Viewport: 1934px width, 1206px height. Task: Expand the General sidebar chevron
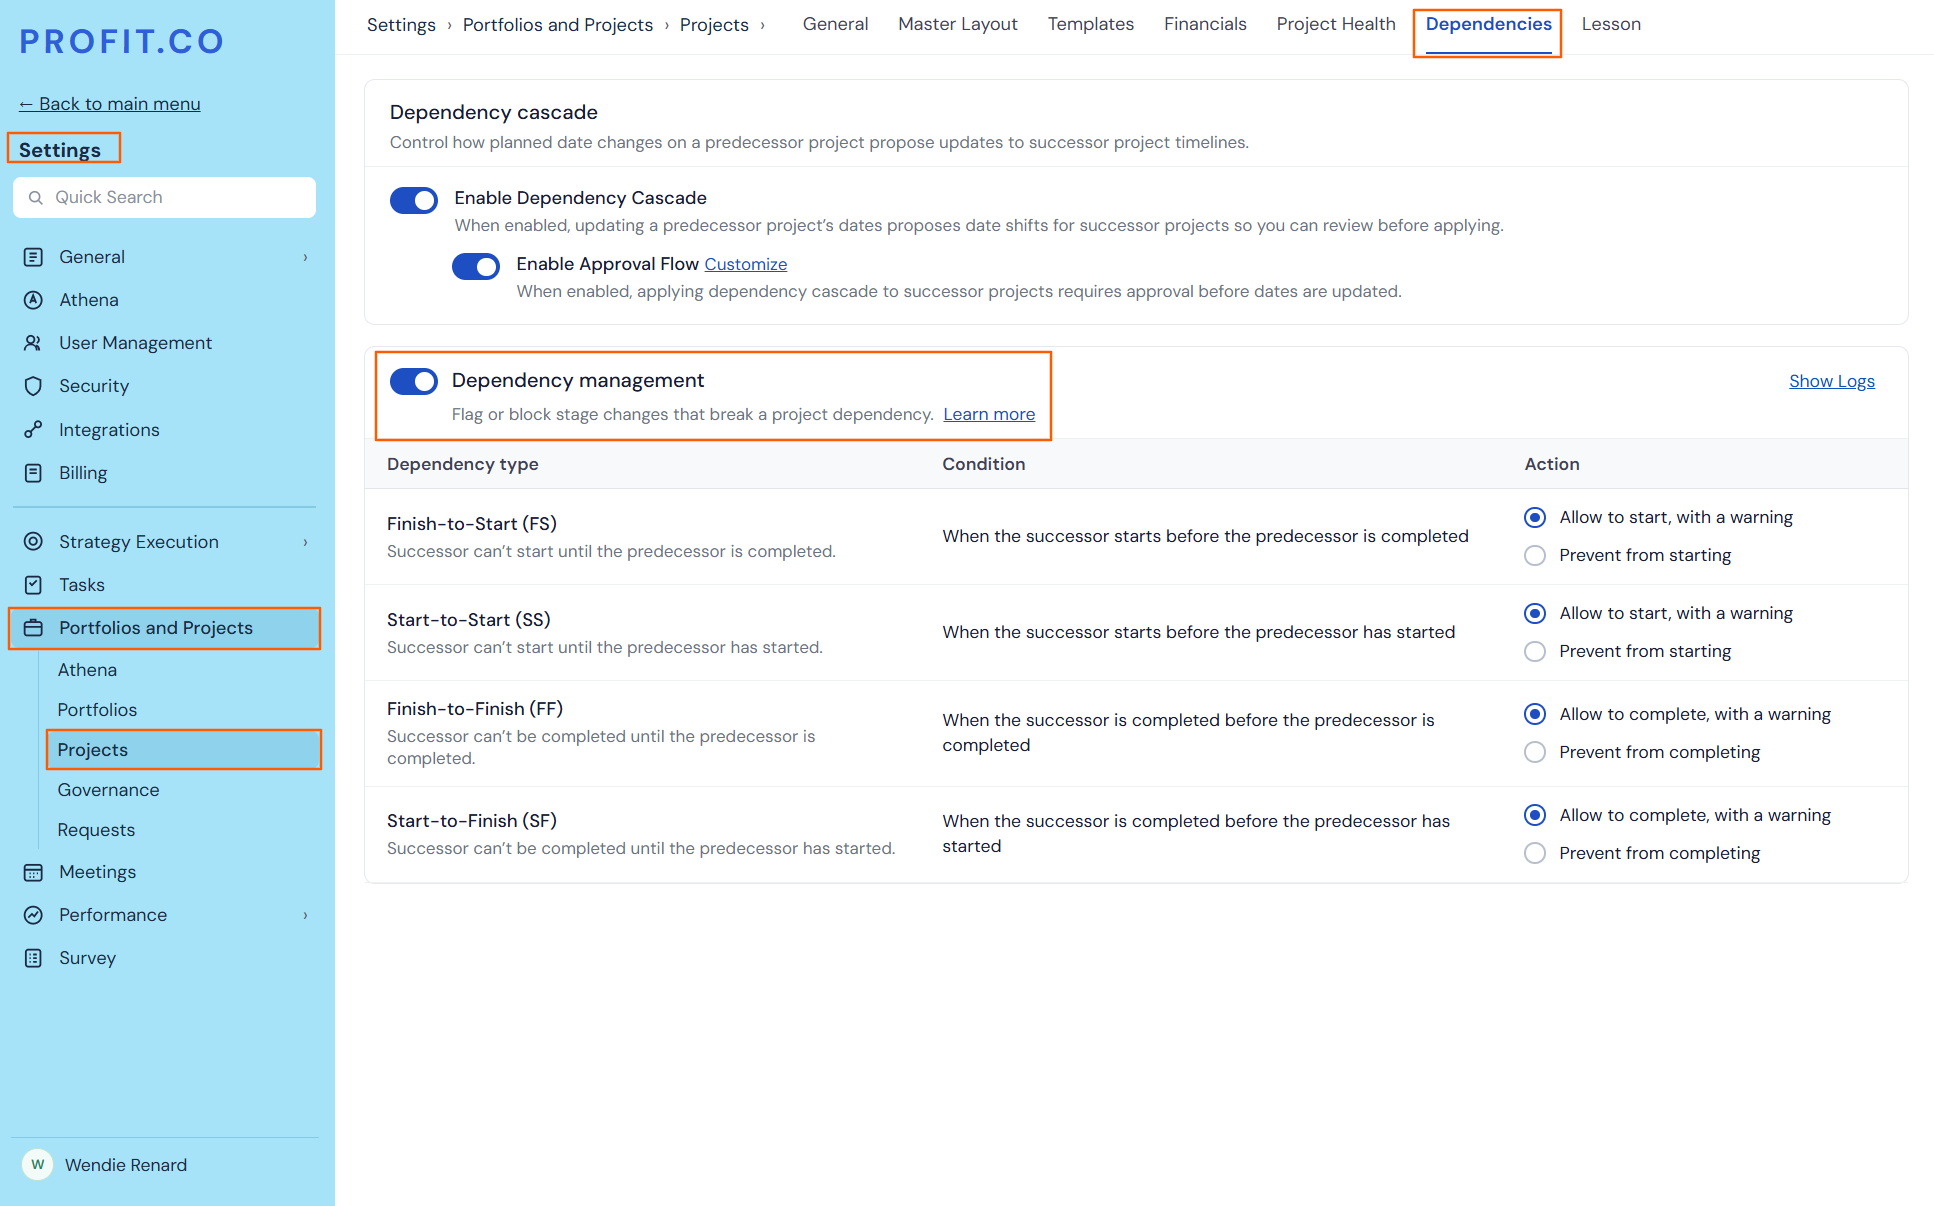[x=305, y=257]
